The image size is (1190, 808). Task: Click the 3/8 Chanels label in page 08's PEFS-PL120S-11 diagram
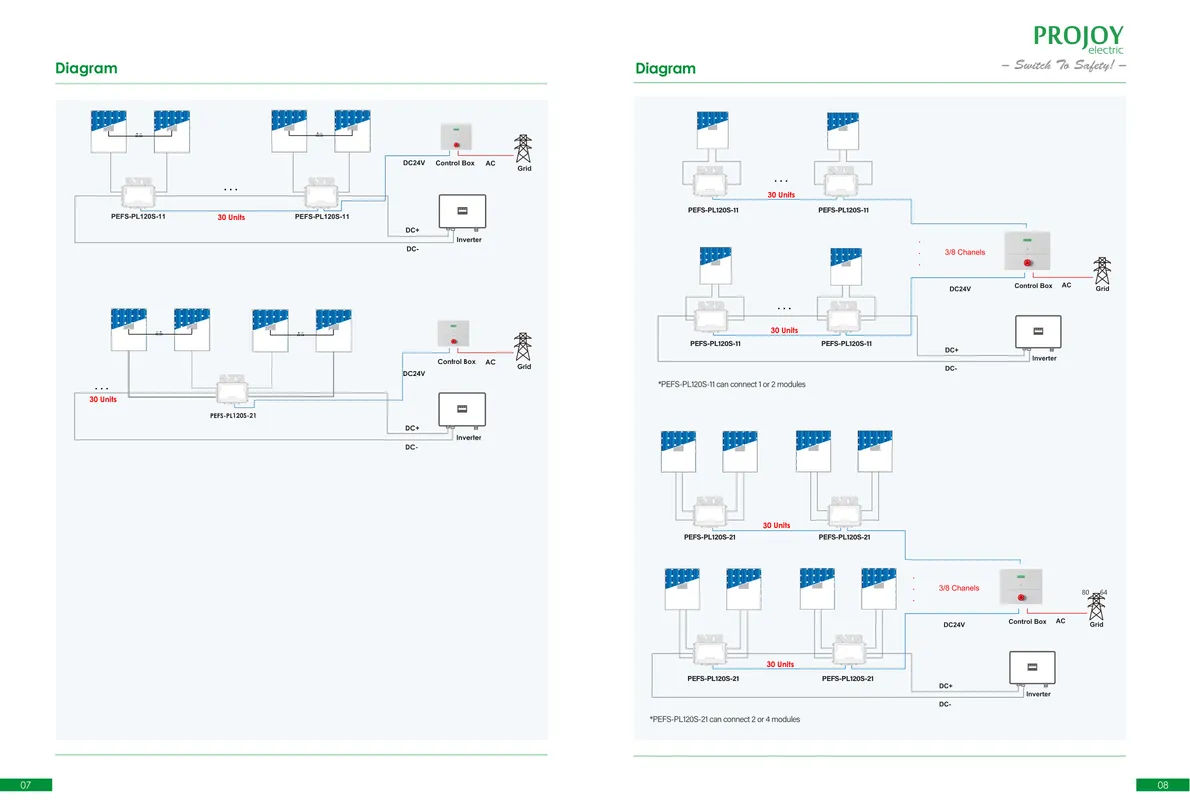click(965, 252)
